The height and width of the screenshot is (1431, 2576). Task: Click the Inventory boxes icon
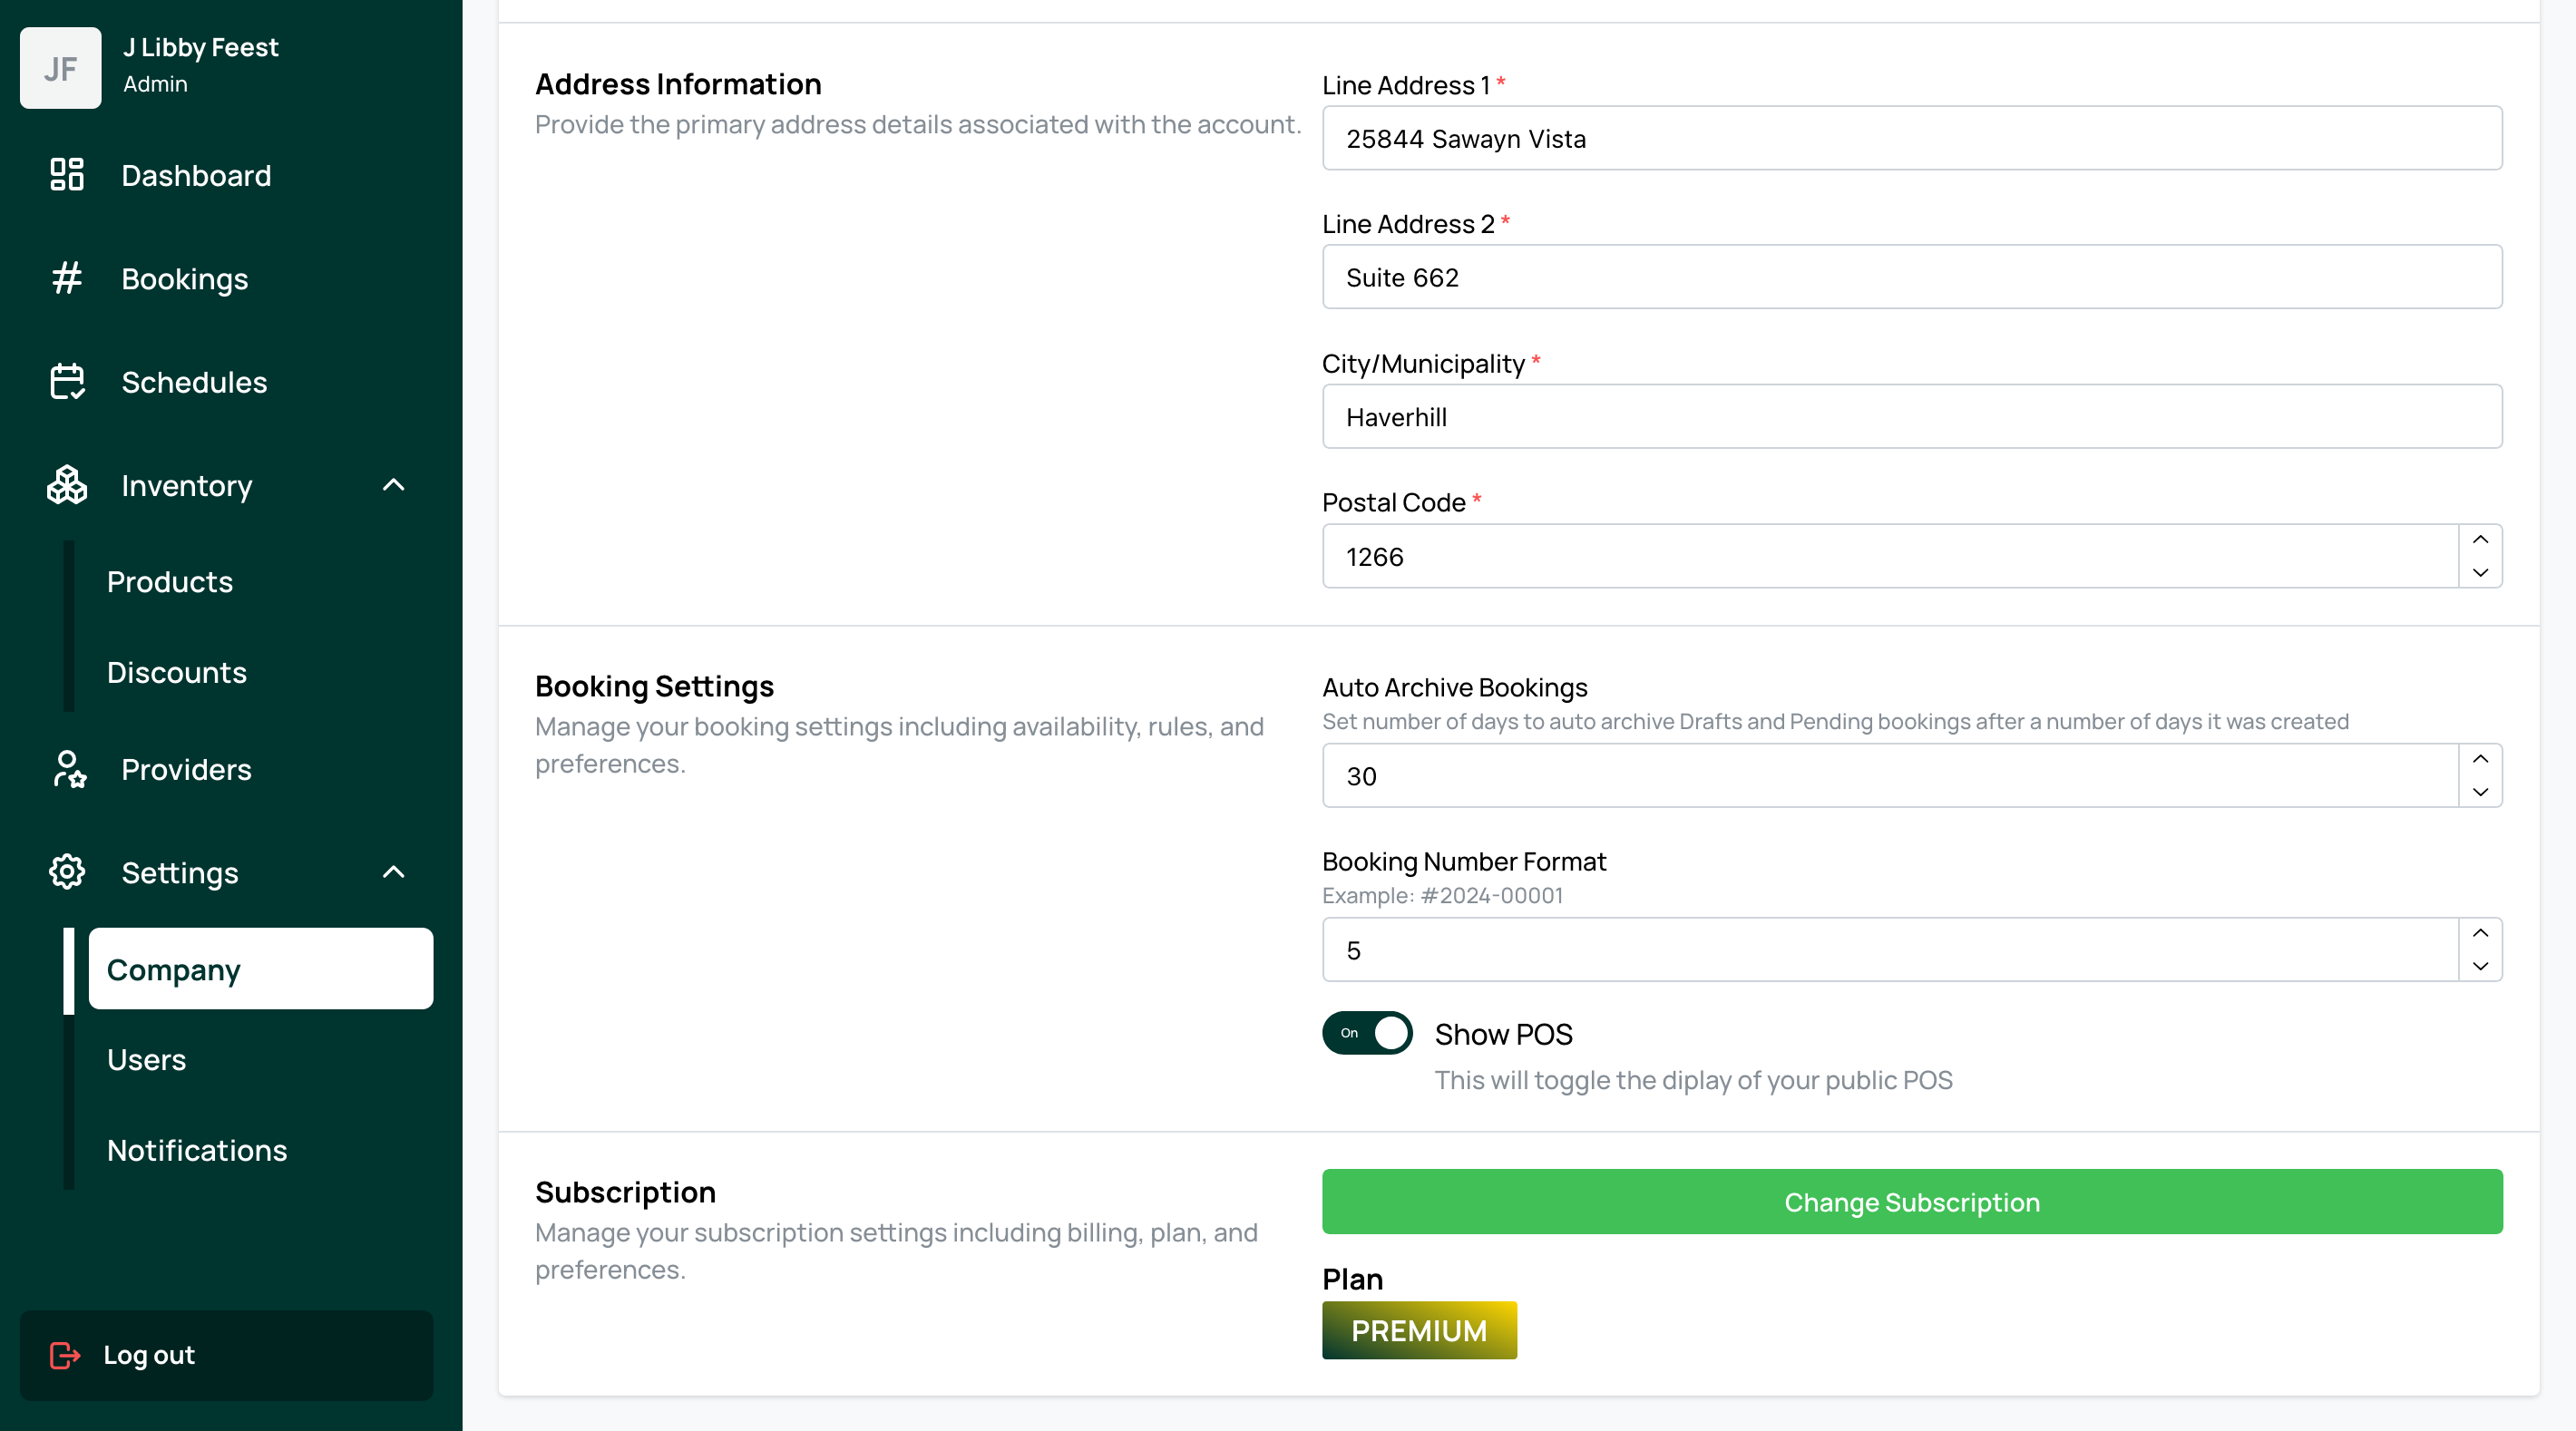(x=67, y=485)
